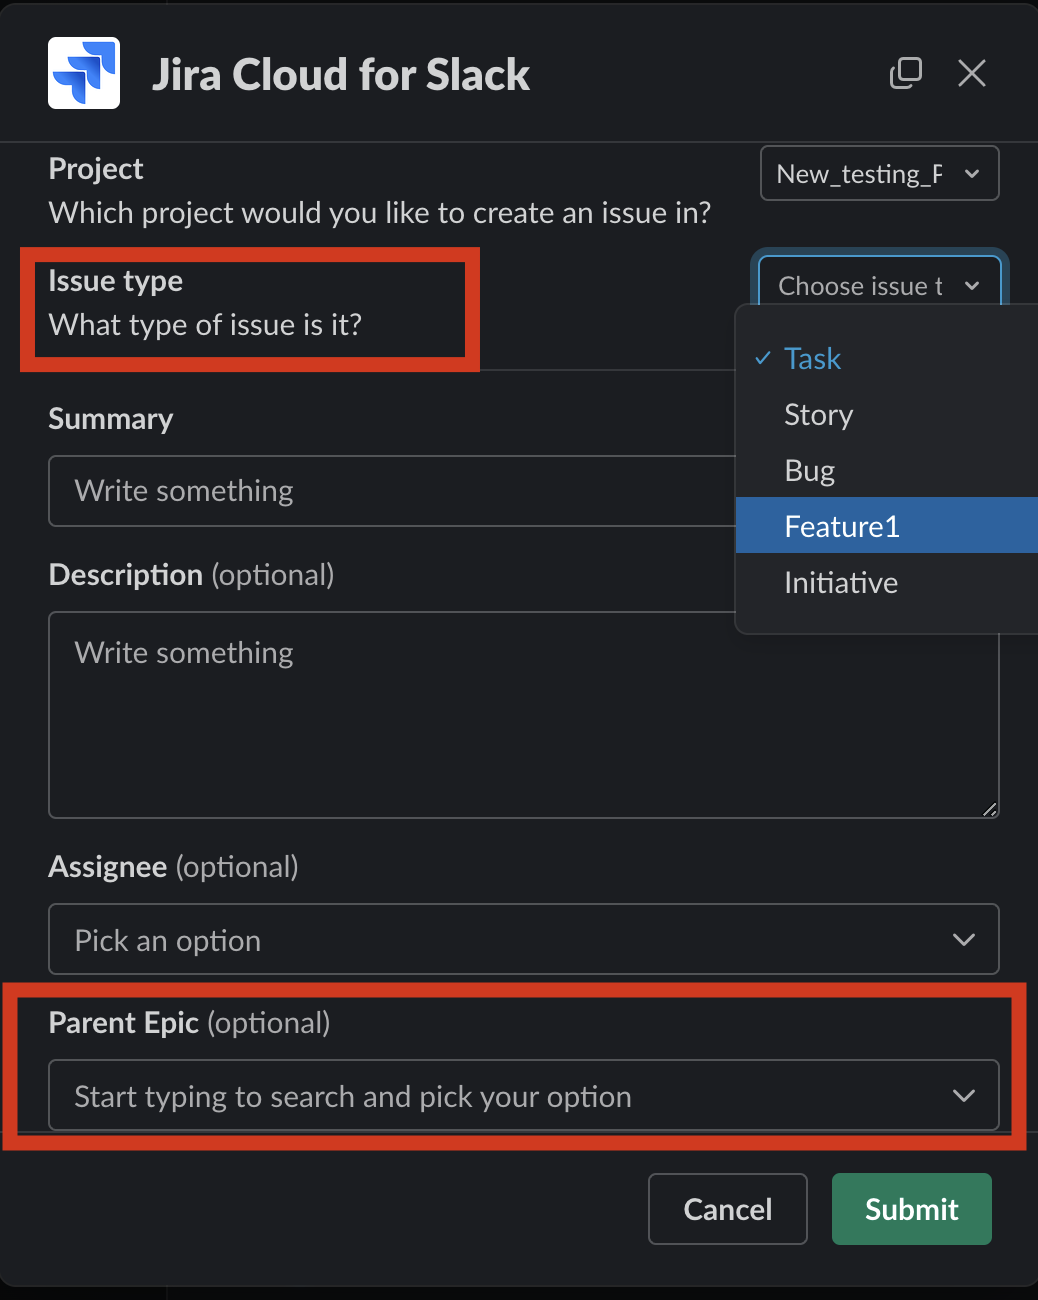Open the Choose issue type combo box
The height and width of the screenshot is (1300, 1038).
(x=878, y=286)
